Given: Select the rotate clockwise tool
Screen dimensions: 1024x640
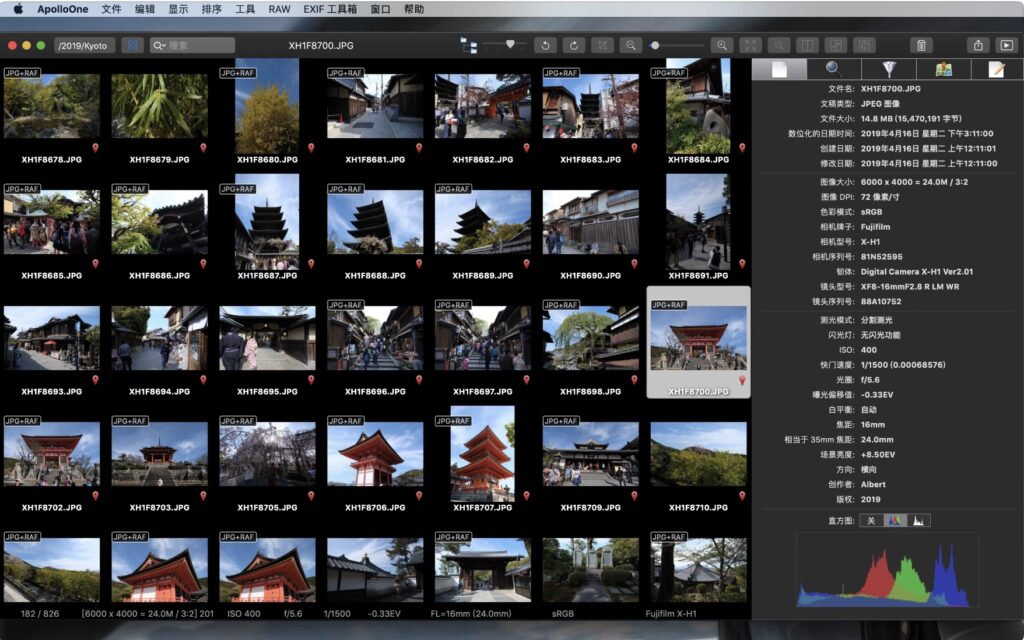Looking at the screenshot, I should click(574, 45).
